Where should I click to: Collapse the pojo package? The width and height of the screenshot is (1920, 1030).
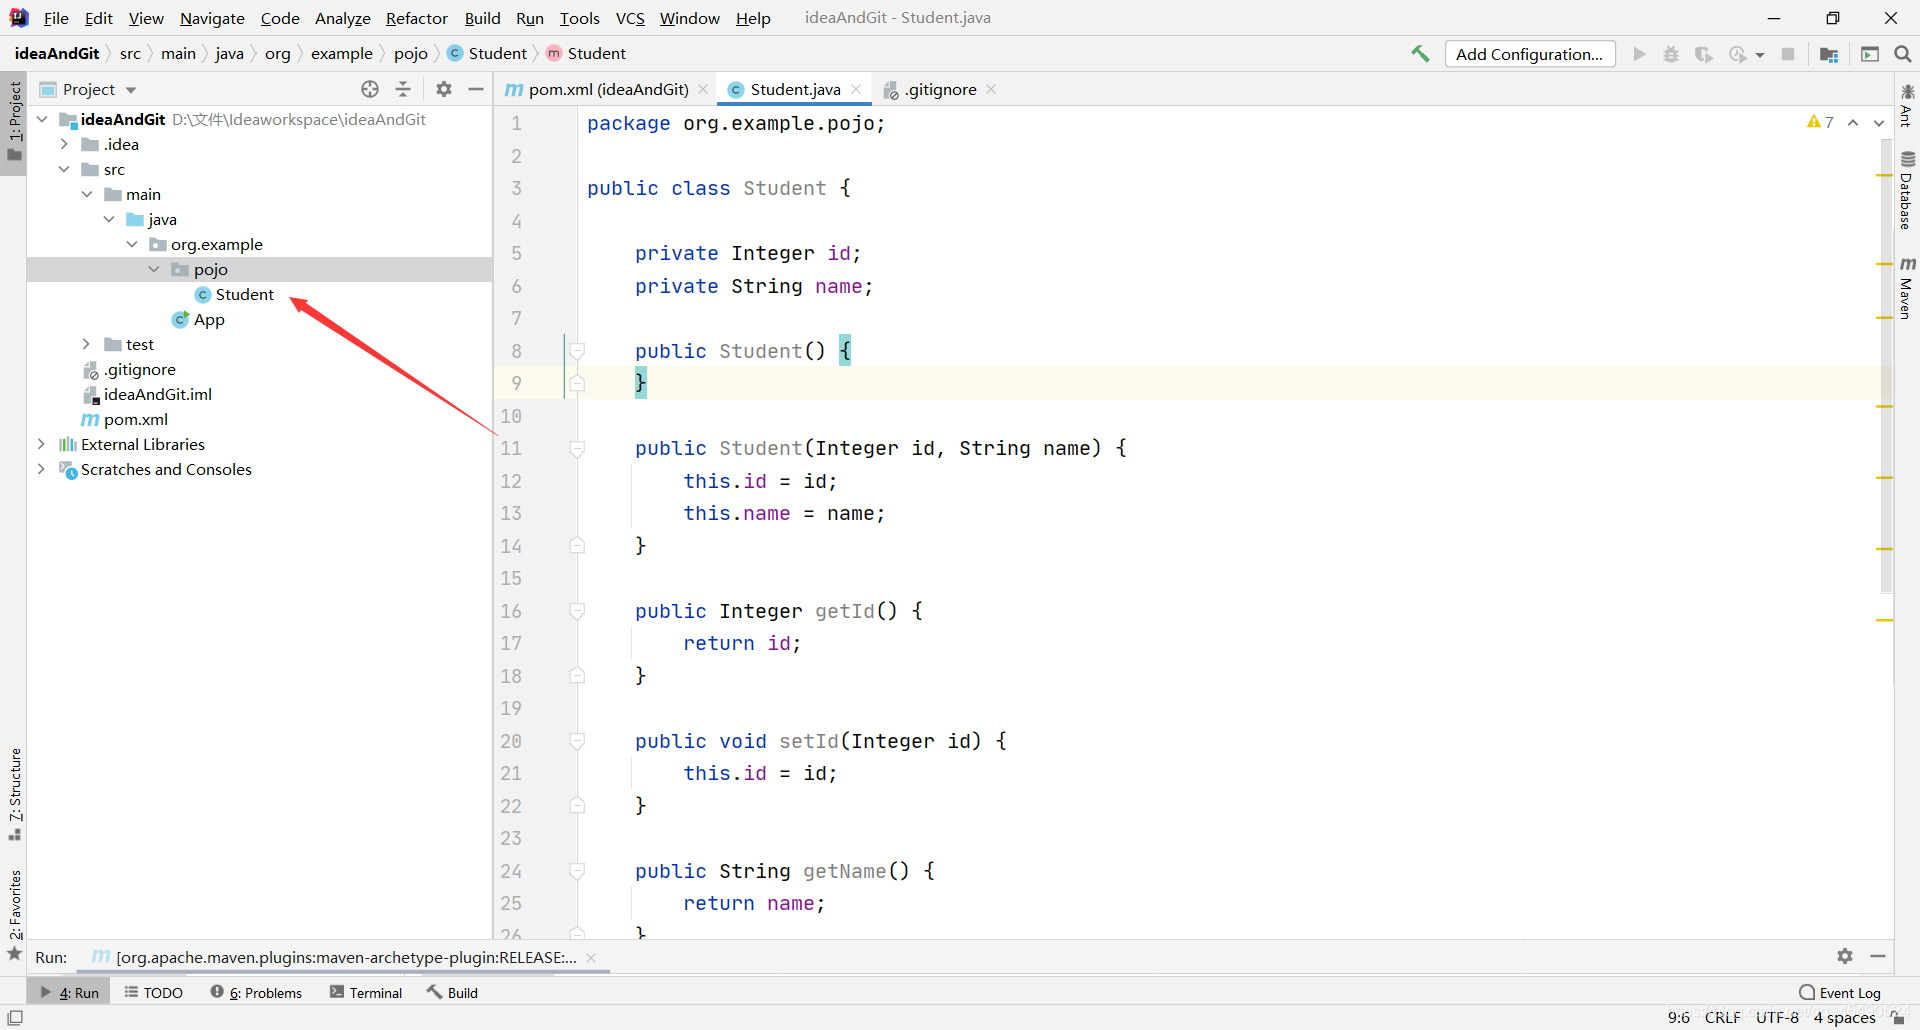(x=154, y=269)
